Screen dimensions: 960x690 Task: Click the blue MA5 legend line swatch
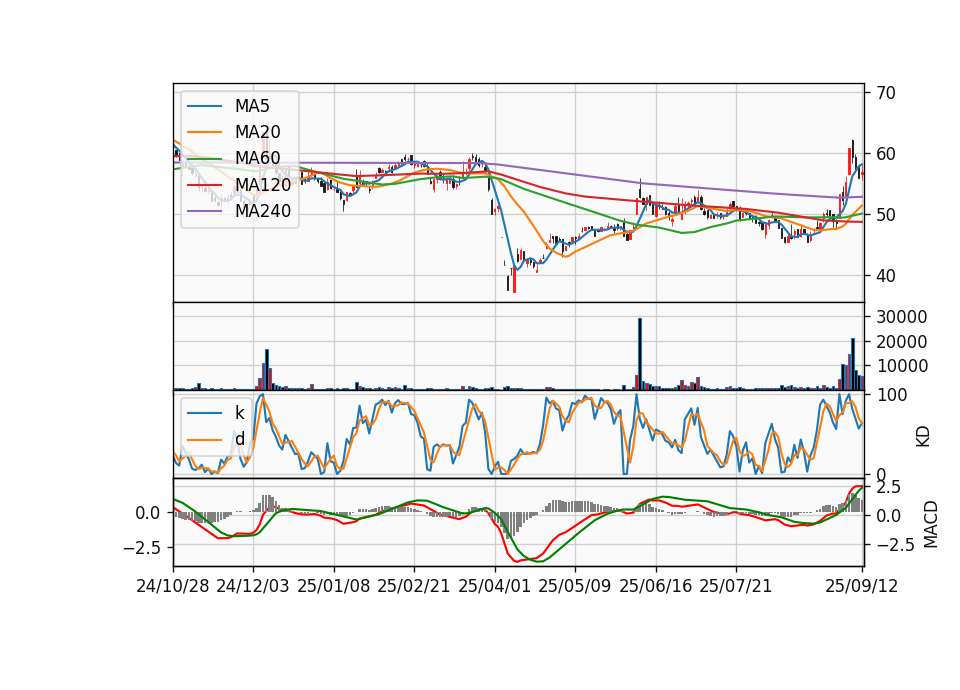point(205,106)
